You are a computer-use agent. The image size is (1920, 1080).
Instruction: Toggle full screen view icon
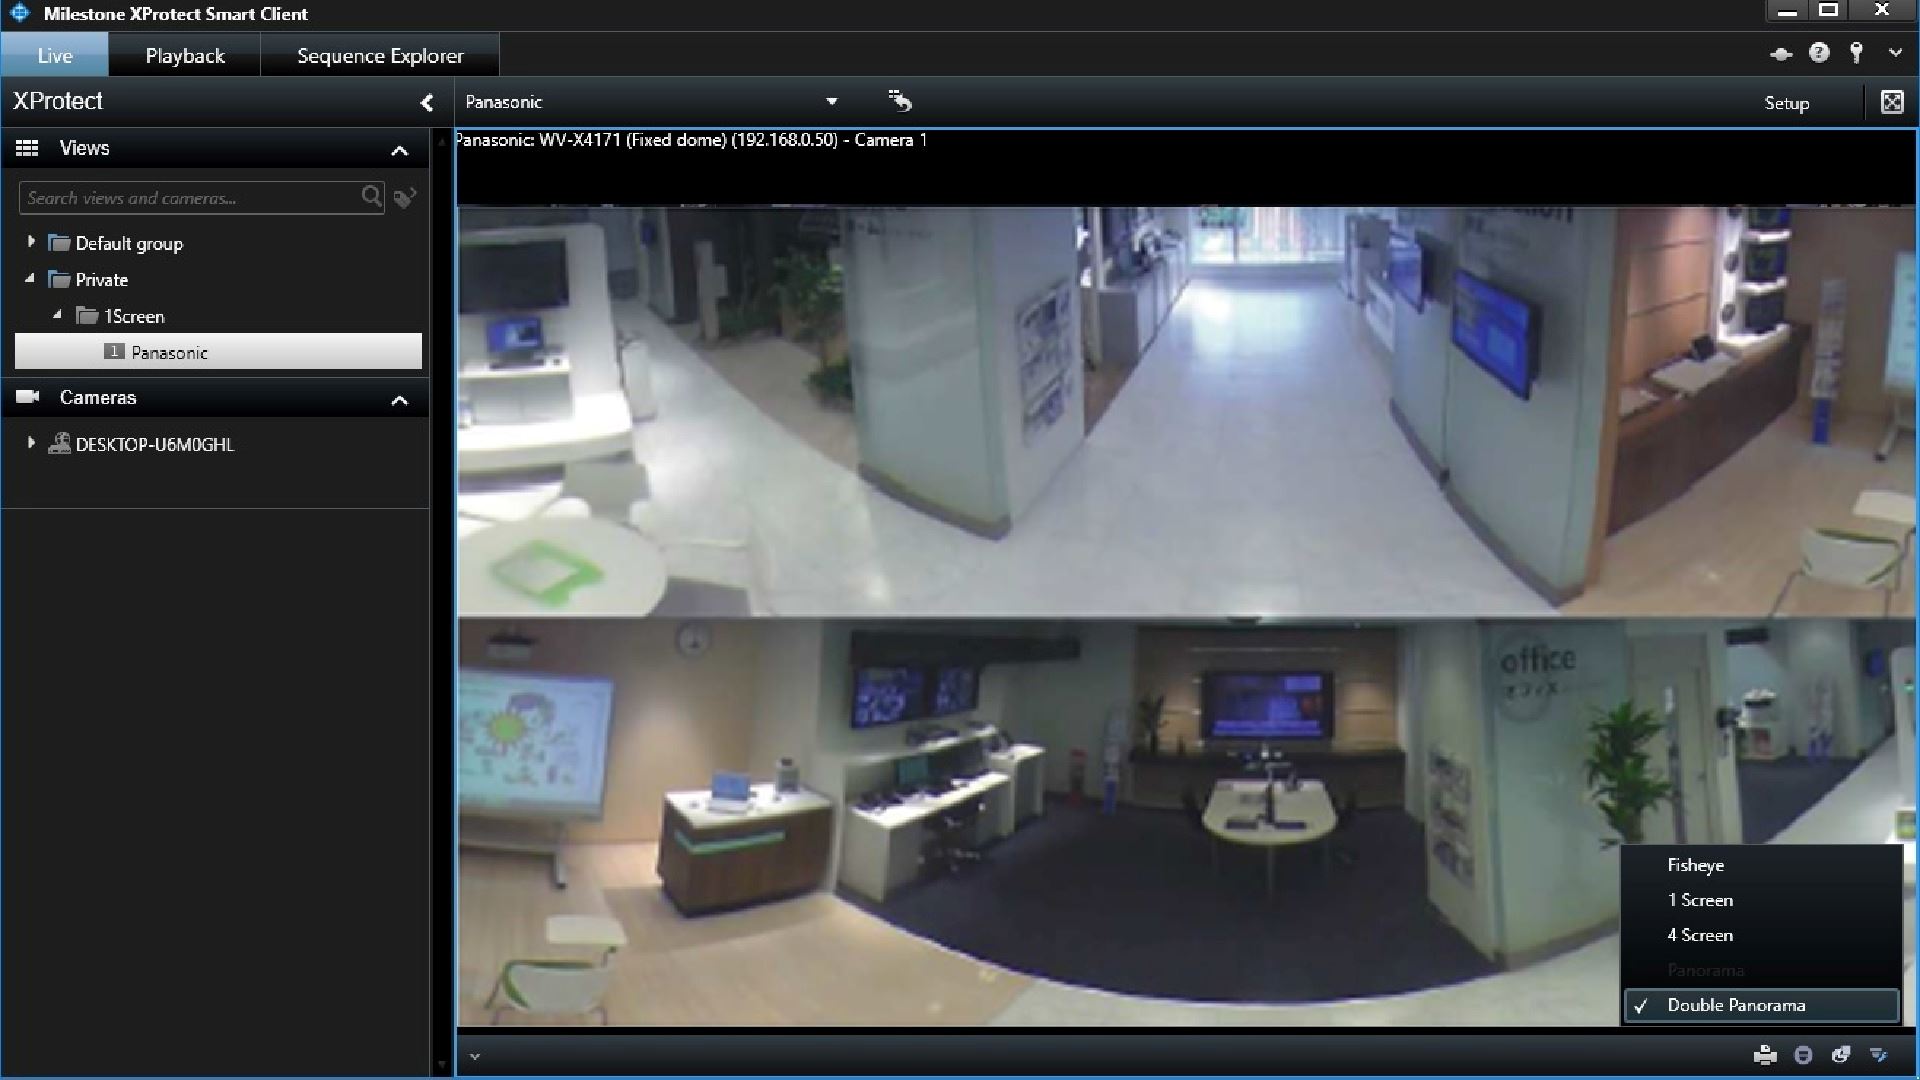click(1892, 102)
